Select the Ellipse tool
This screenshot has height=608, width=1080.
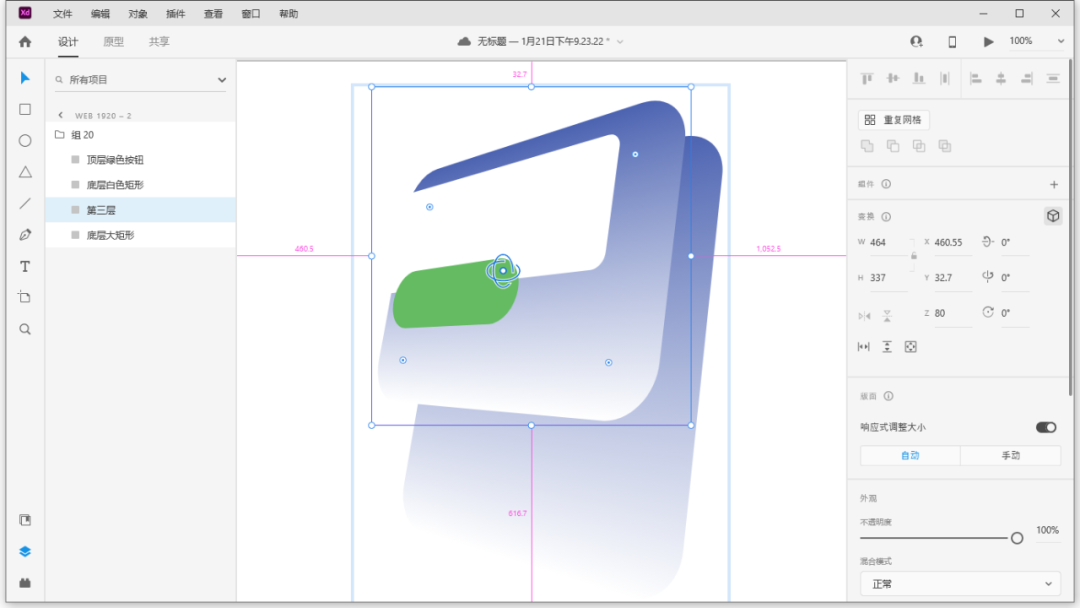point(25,141)
